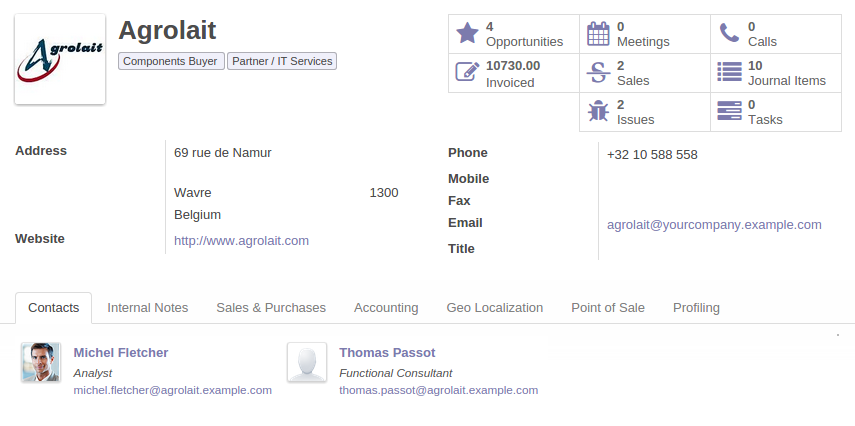This screenshot has width=855, height=426.
Task: Click the Partner / IT Services tag
Action: point(282,62)
